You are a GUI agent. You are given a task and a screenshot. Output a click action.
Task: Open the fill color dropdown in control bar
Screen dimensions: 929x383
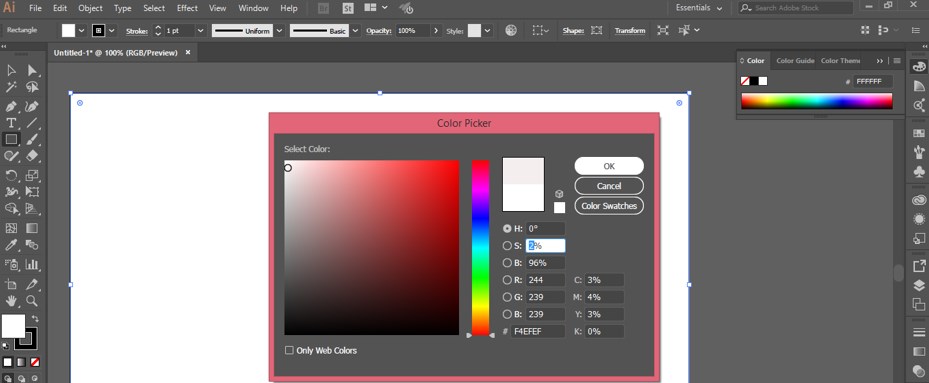click(x=82, y=31)
